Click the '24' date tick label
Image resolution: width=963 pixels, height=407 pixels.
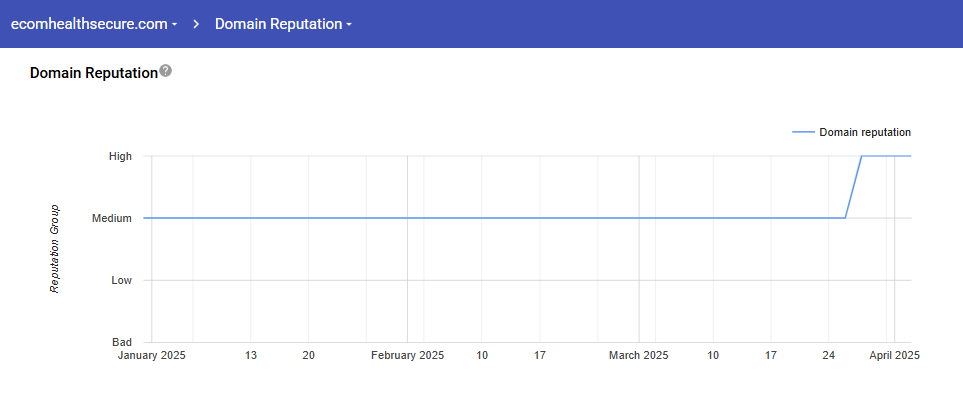pos(829,355)
